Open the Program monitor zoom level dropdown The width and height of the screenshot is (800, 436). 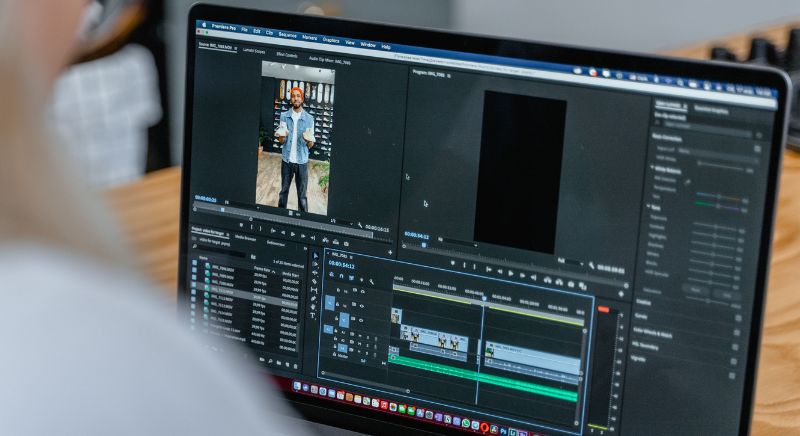point(458,241)
